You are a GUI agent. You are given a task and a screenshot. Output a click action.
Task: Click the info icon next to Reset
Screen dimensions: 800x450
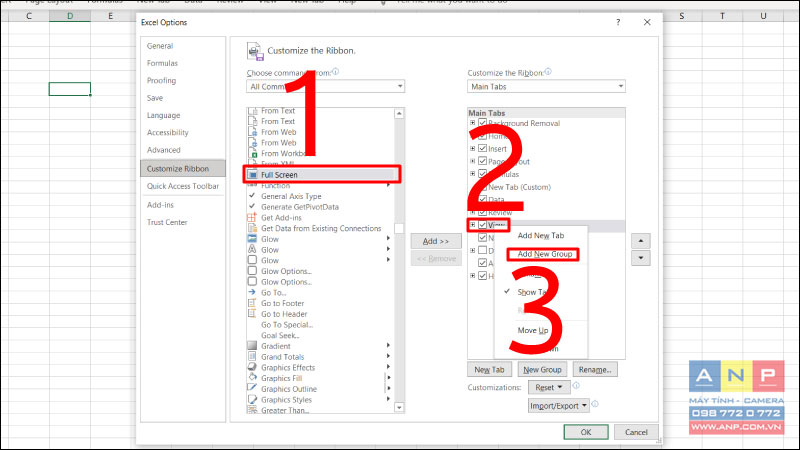pyautogui.click(x=576, y=386)
